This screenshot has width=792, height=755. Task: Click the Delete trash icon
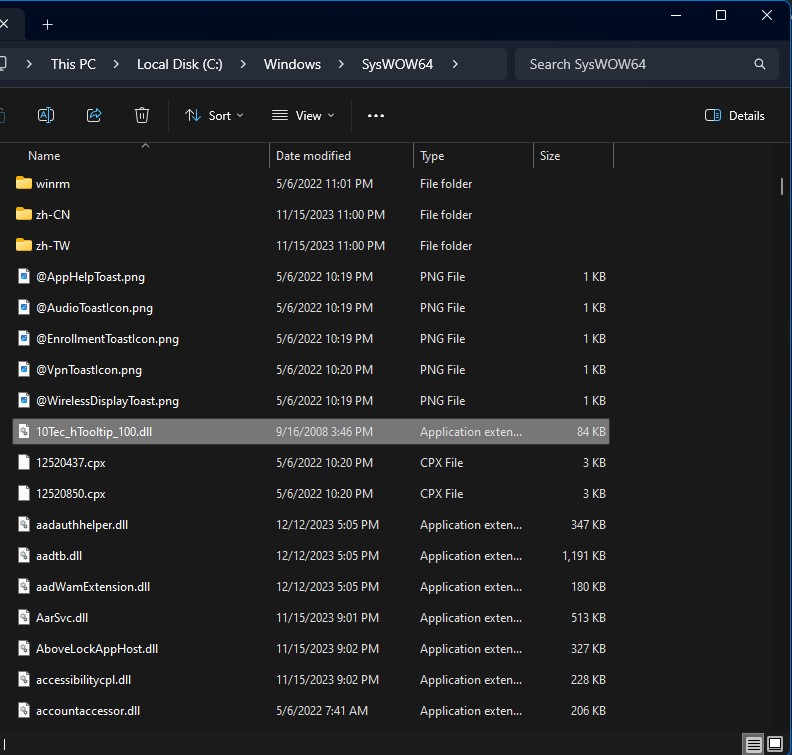coord(142,115)
